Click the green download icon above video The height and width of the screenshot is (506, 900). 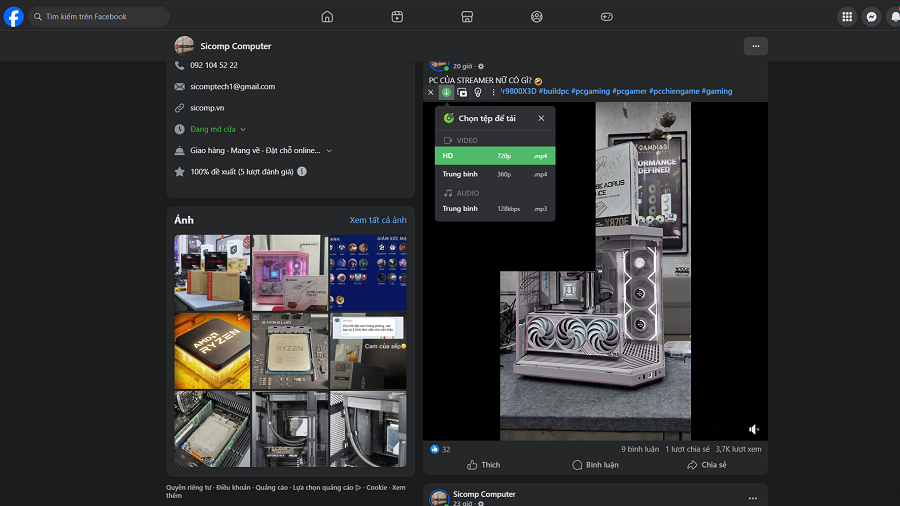point(447,92)
